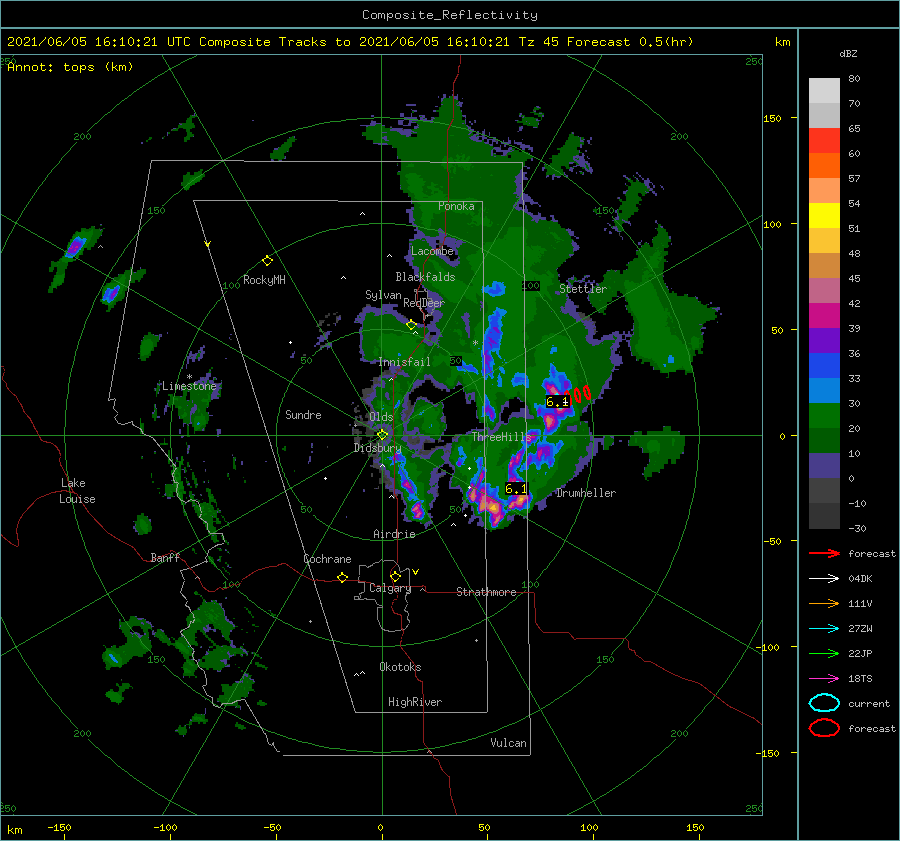Click the white 04DK track arrow
The height and width of the screenshot is (841, 900).
pos(824,579)
